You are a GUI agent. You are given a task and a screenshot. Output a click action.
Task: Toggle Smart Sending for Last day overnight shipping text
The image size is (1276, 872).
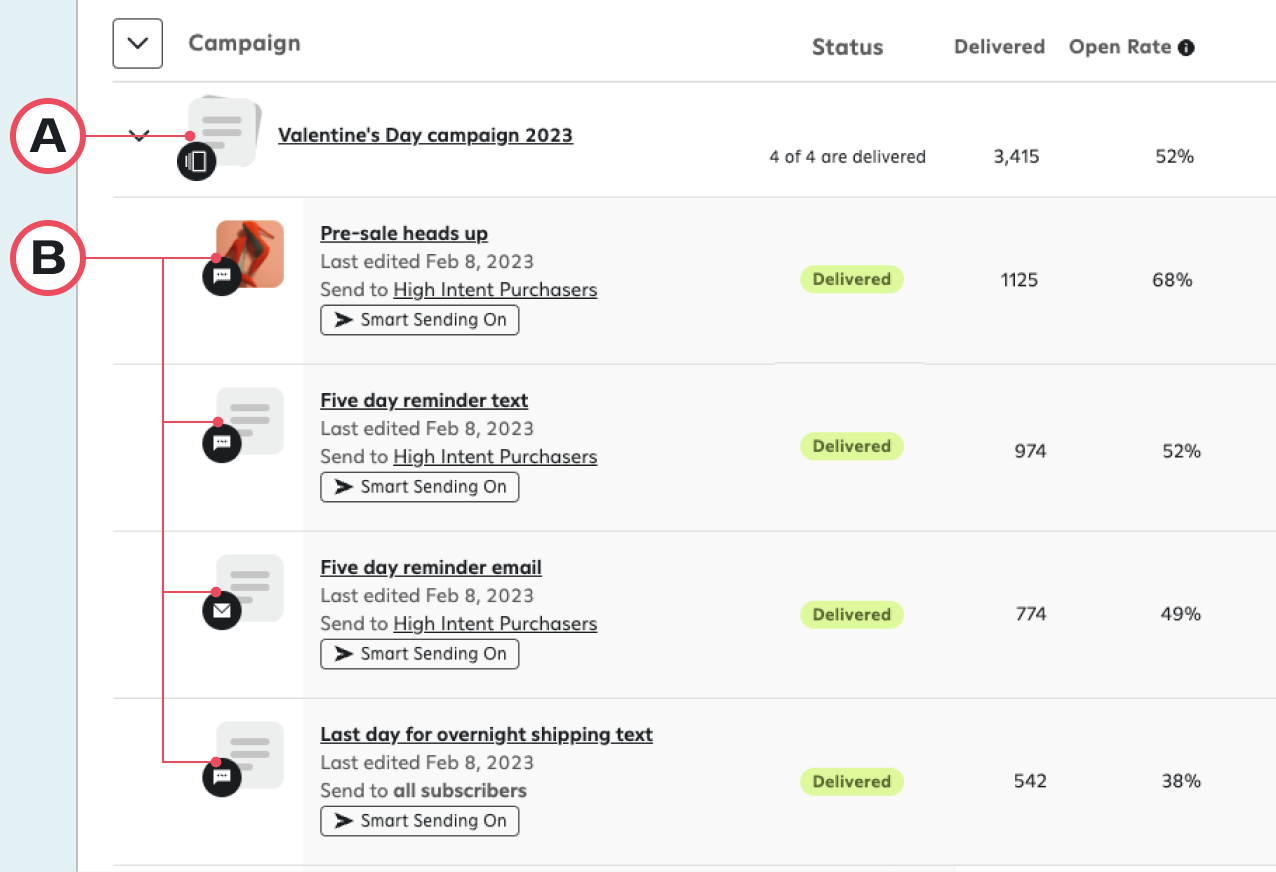click(419, 821)
